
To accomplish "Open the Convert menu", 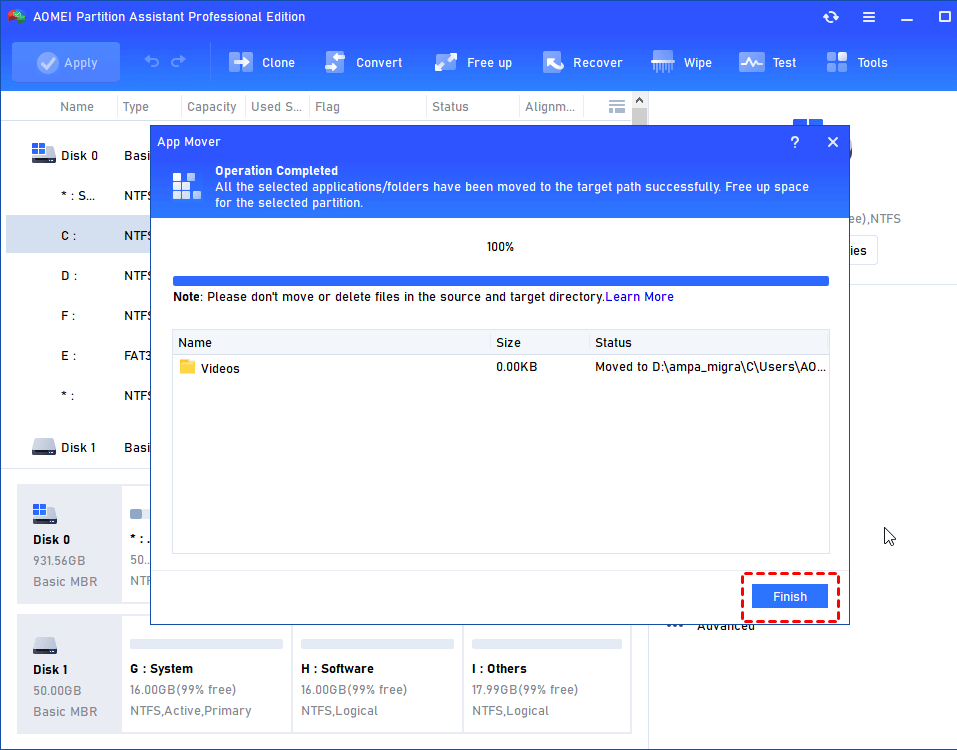I will pyautogui.click(x=363, y=62).
